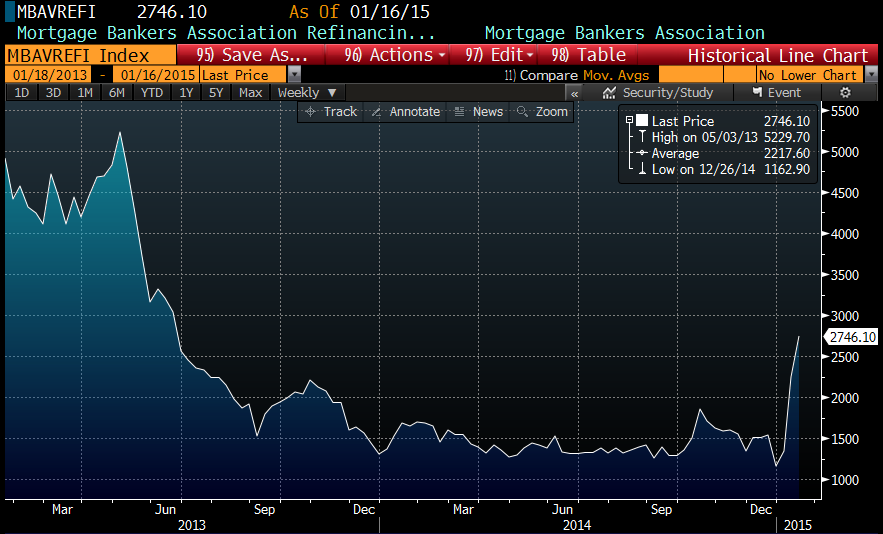The width and height of the screenshot is (883, 534).
Task: Toggle the Last Price white legend swatch
Action: click(x=641, y=120)
